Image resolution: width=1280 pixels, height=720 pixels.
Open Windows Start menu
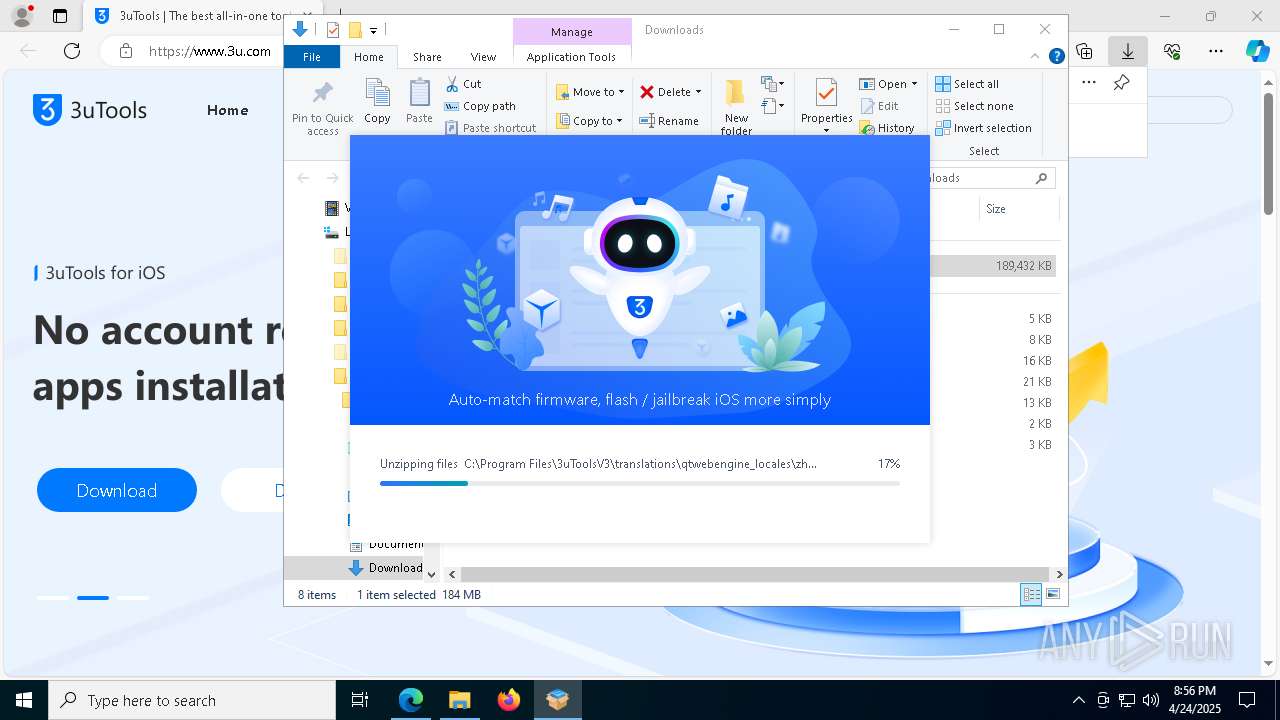[24, 700]
